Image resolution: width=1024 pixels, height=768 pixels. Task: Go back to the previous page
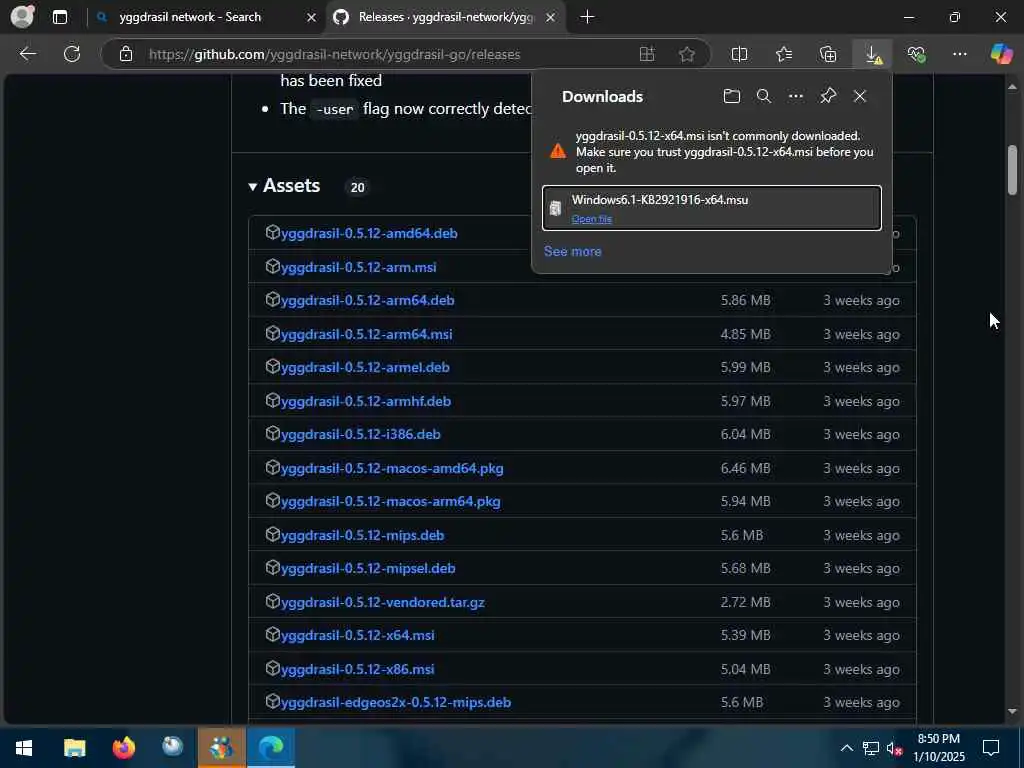27,54
